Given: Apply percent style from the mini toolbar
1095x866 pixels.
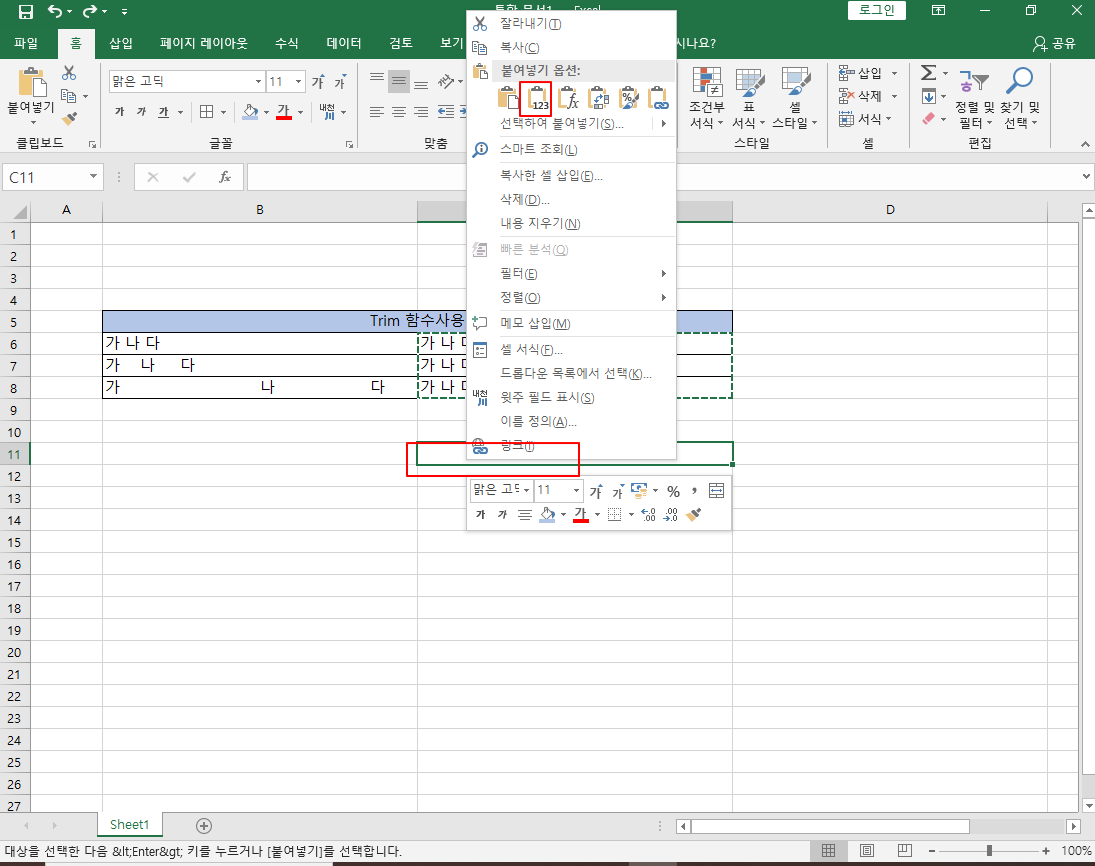Looking at the screenshot, I should click(673, 492).
